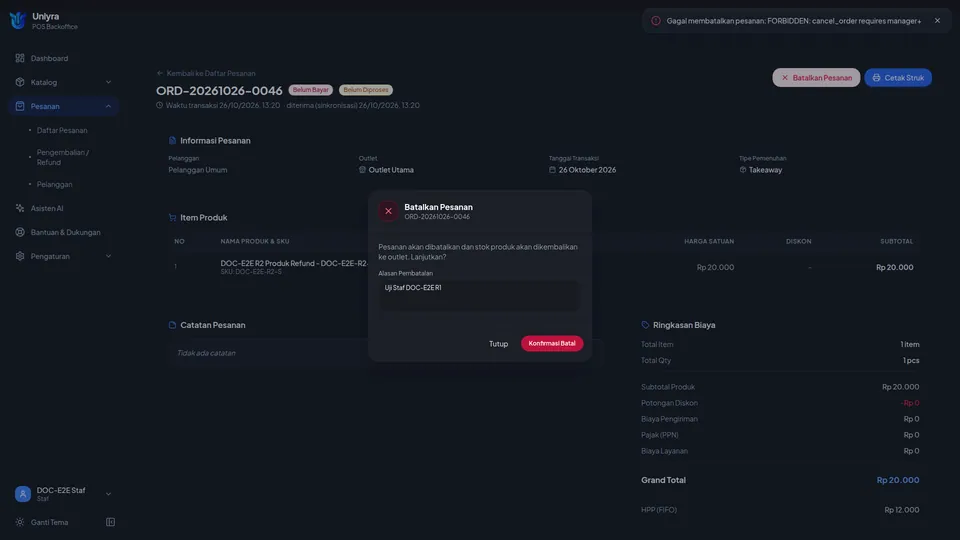The image size is (960, 540).
Task: Click the back arrow icon
Action: (x=160, y=73)
